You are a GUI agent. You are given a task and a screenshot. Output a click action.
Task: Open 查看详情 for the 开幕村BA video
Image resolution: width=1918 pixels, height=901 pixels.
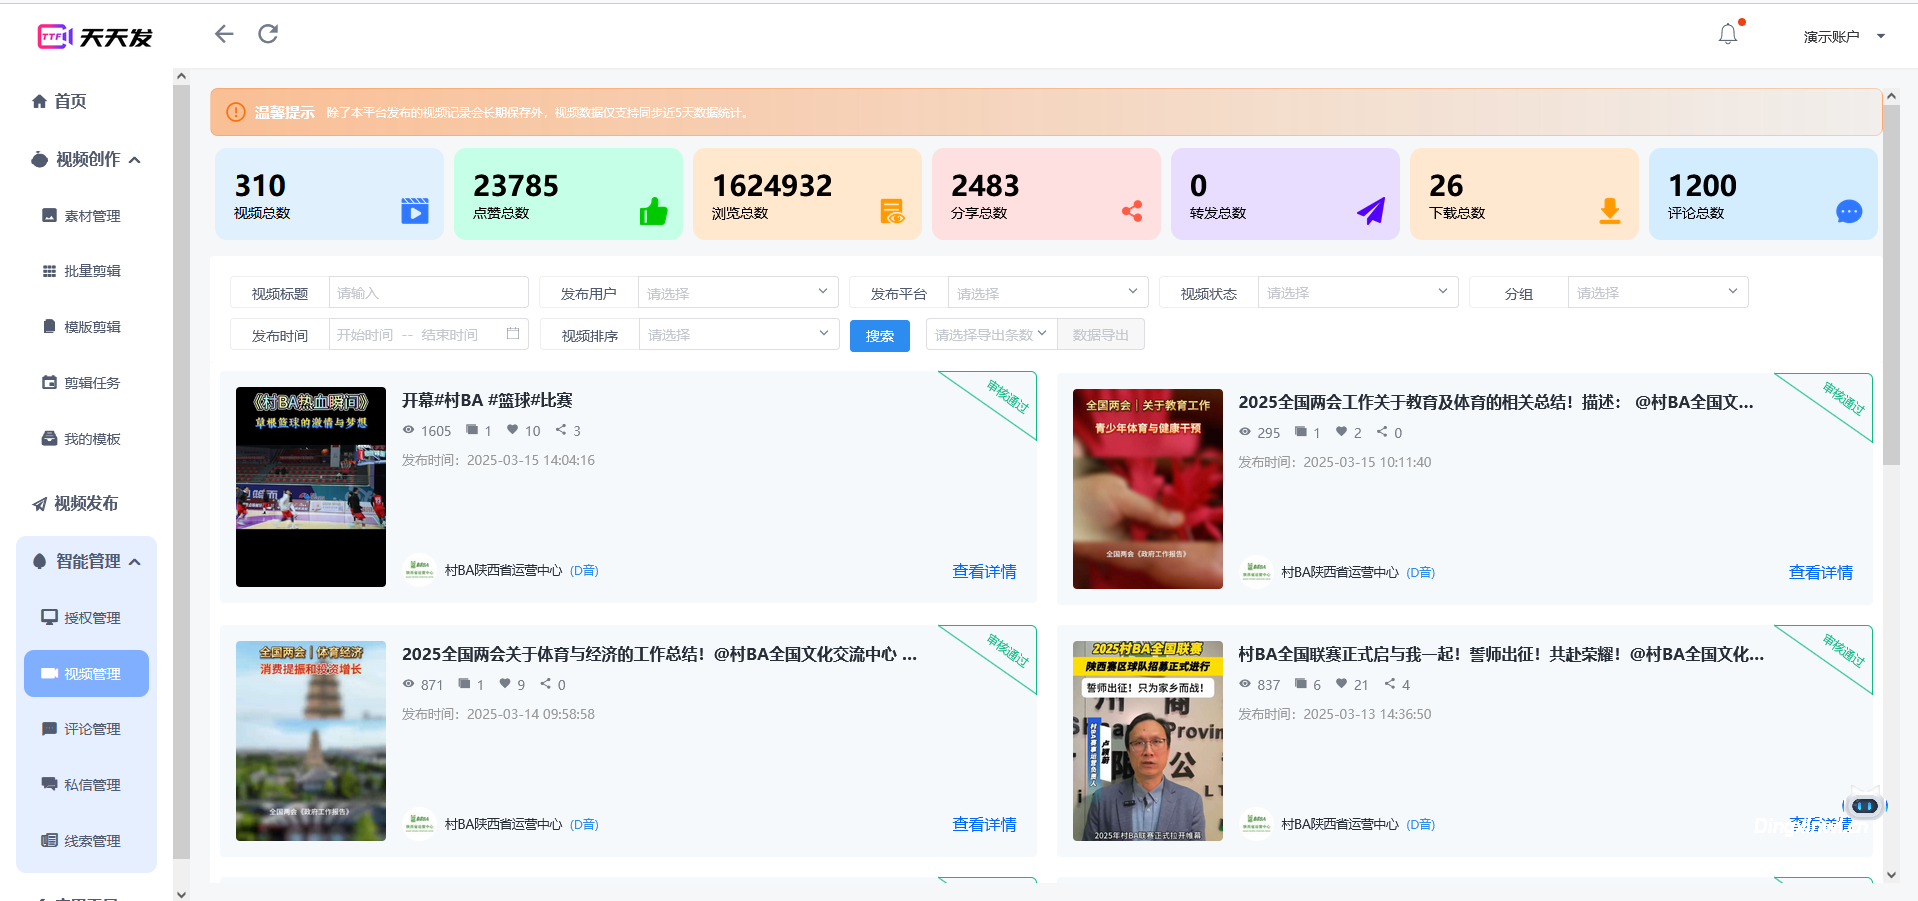[983, 571]
